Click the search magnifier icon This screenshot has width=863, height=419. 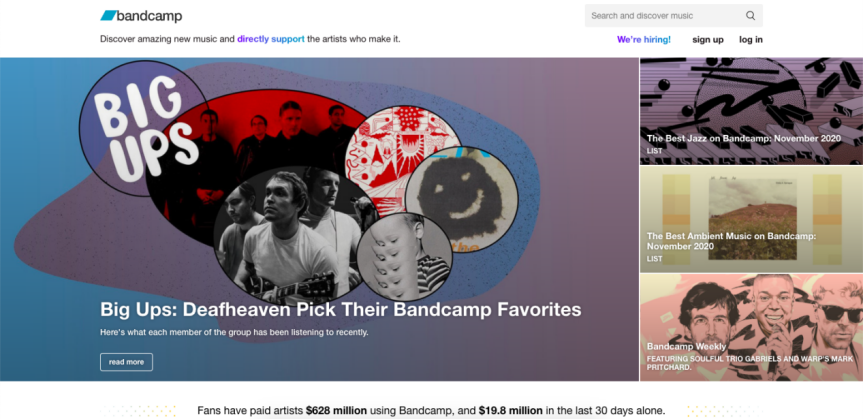click(x=750, y=16)
